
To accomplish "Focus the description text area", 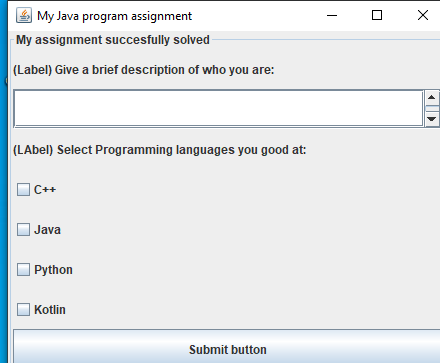I will tap(219, 108).
